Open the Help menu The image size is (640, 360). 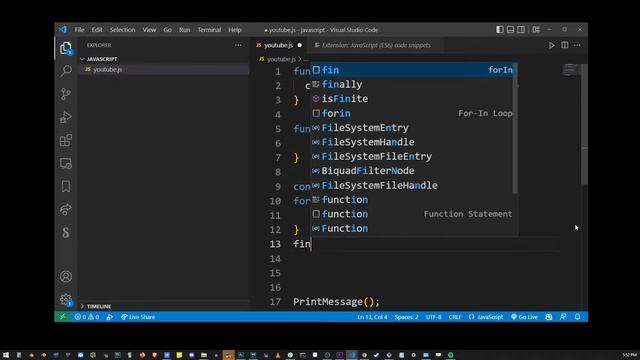(235, 30)
